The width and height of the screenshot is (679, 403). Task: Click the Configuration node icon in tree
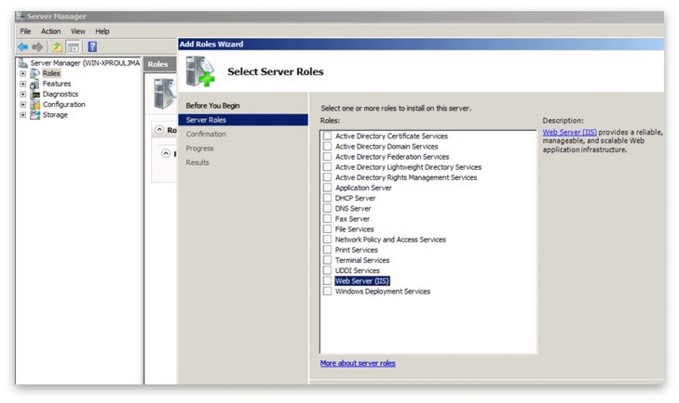coord(35,104)
